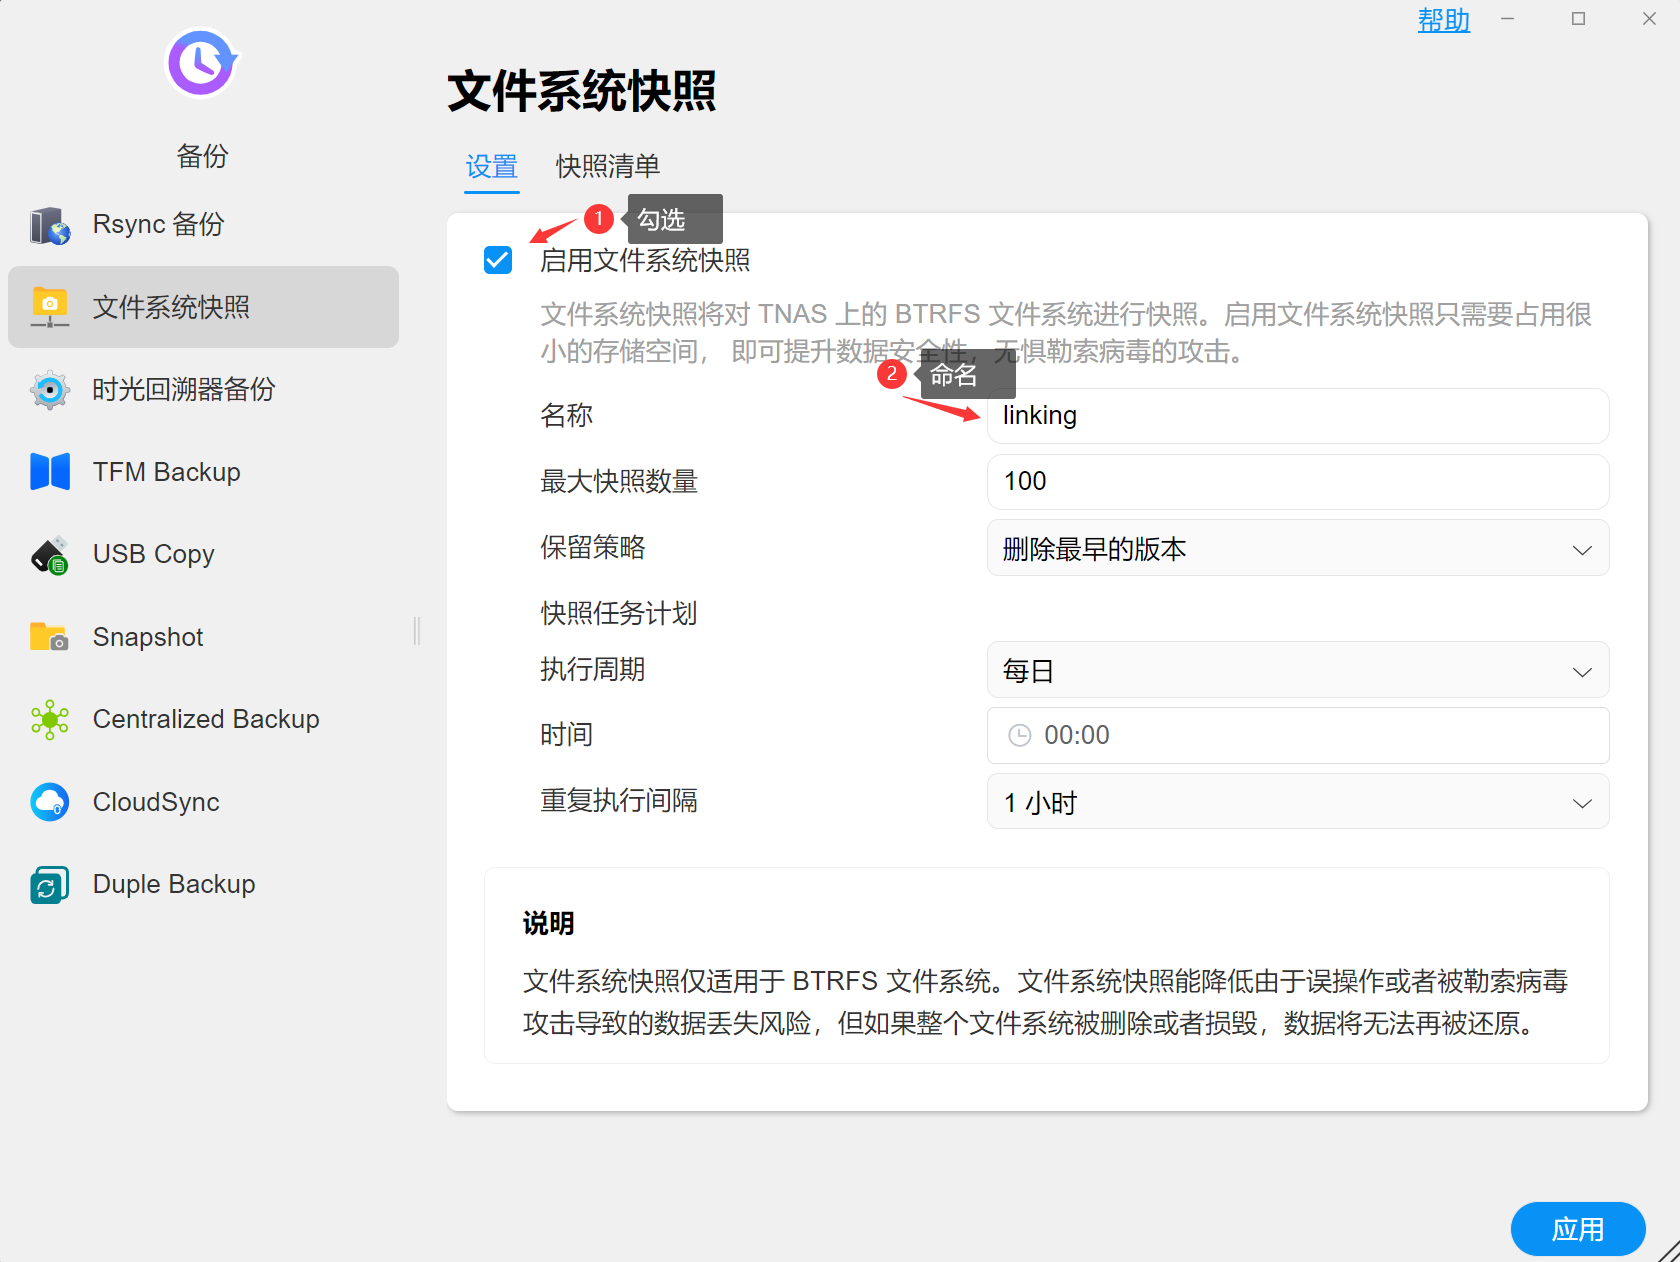Click the purple backup app logo

point(202,63)
